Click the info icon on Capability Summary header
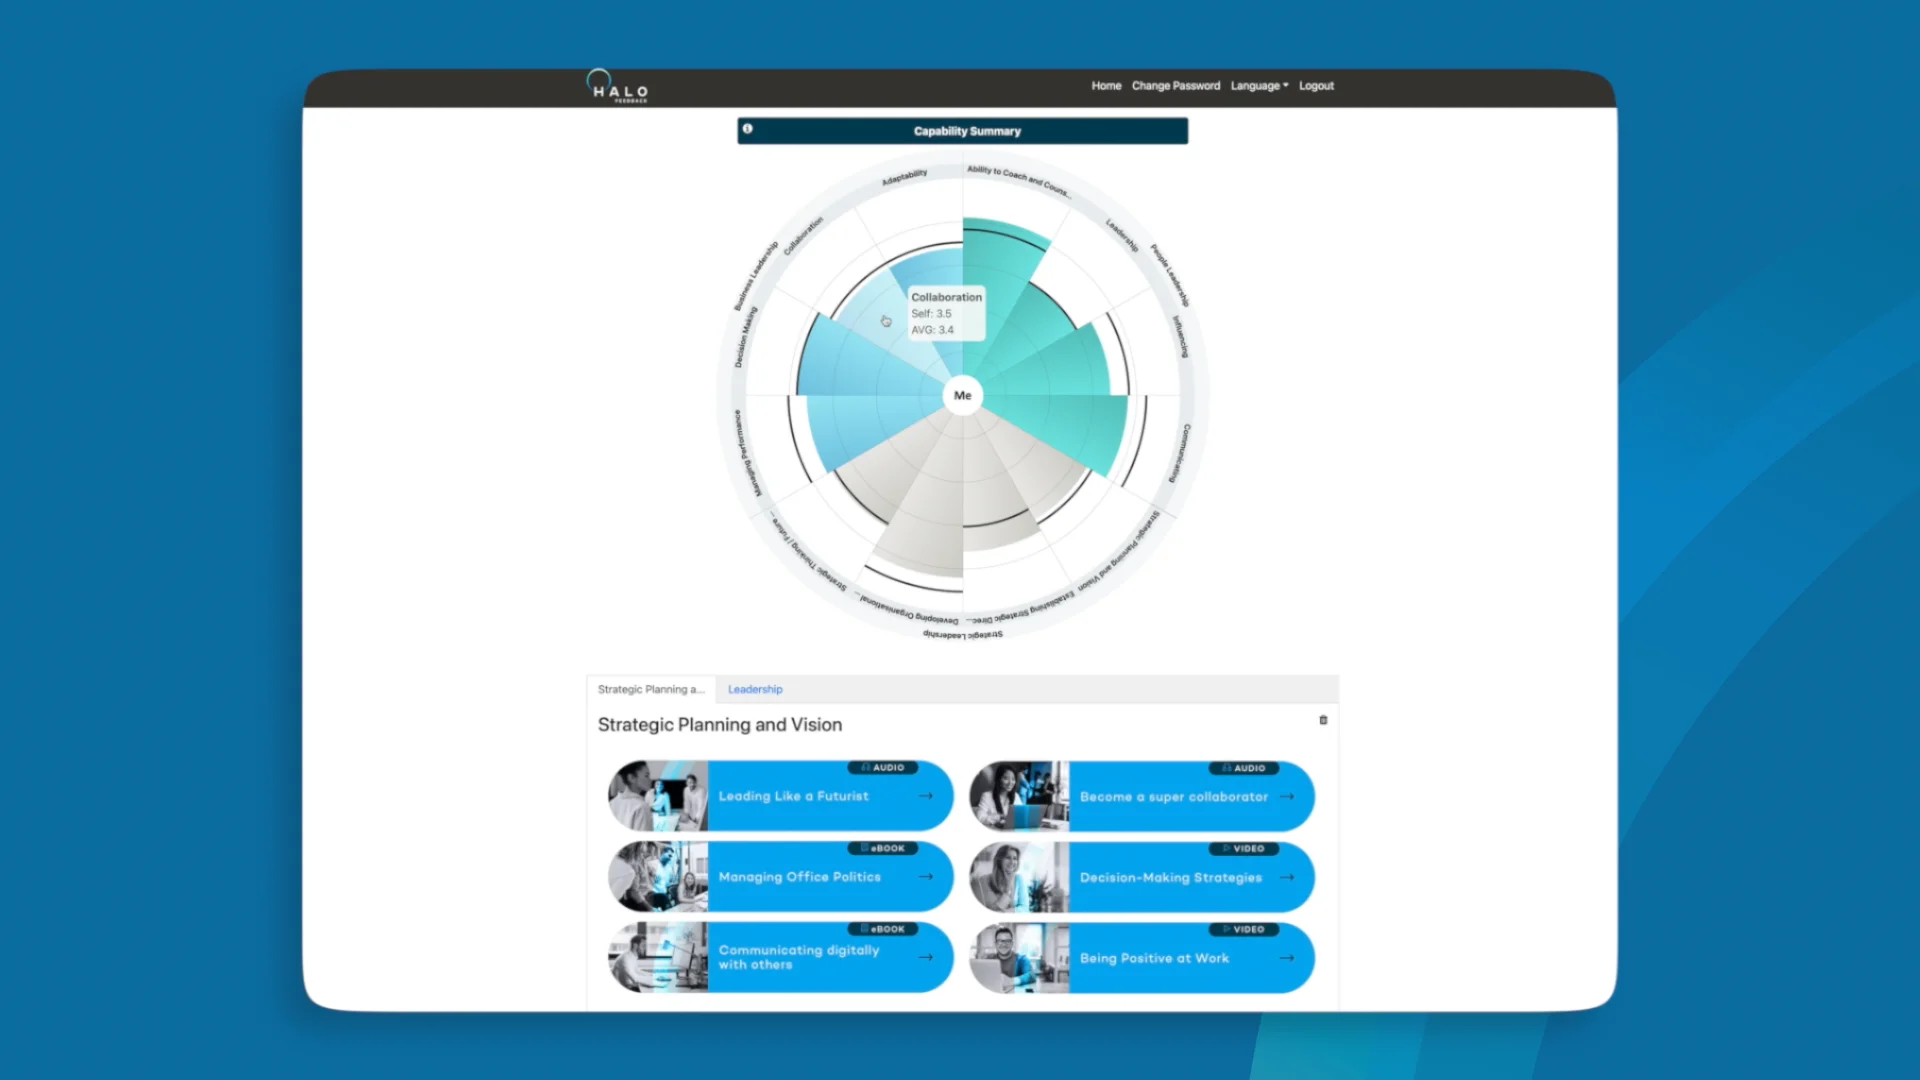This screenshot has width=1920, height=1080. [747, 129]
